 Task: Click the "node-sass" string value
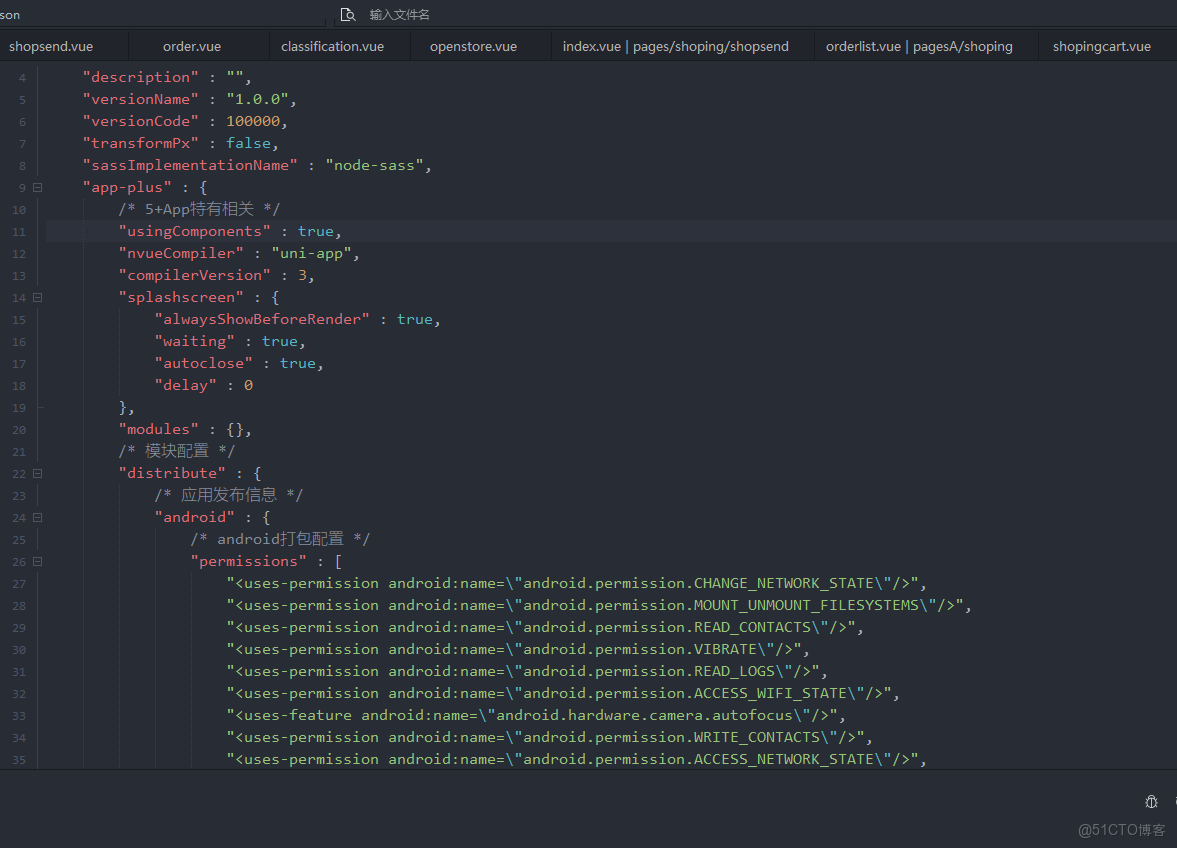[377, 165]
